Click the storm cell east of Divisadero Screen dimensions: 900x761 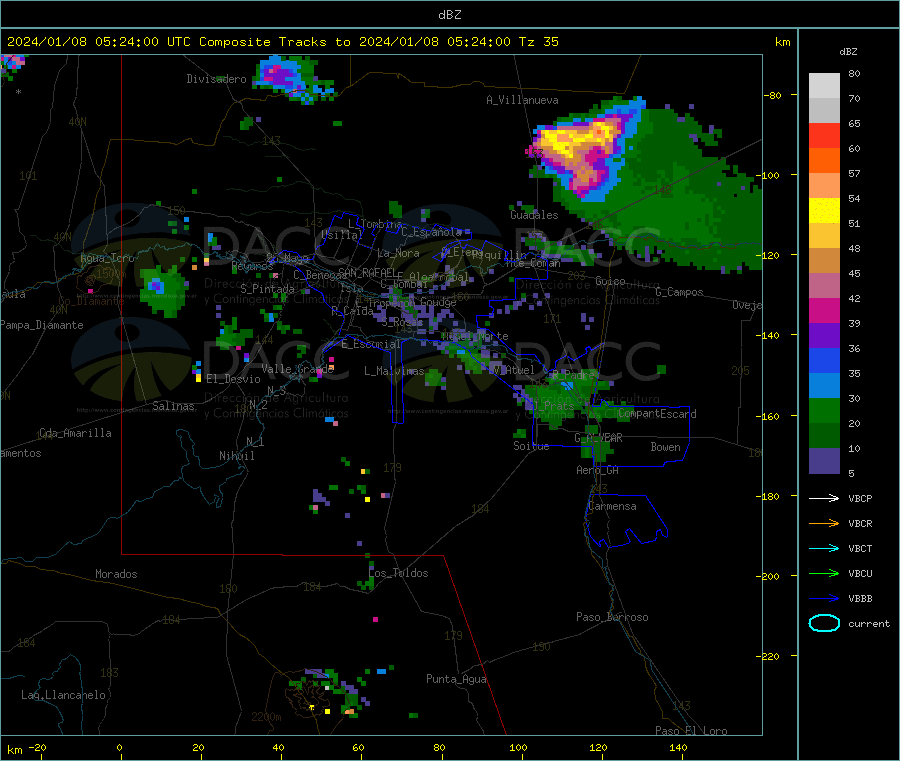coord(293,79)
